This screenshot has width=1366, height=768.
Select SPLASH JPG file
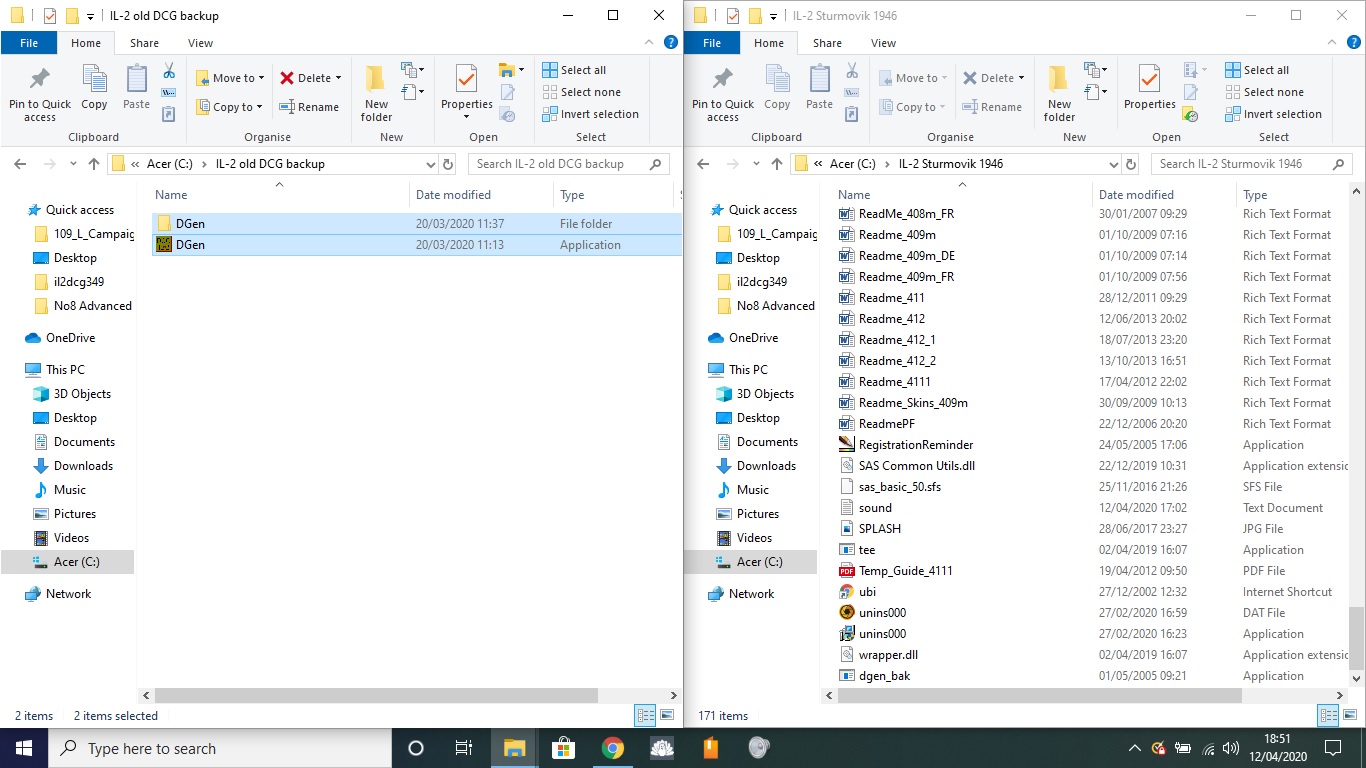coord(879,529)
